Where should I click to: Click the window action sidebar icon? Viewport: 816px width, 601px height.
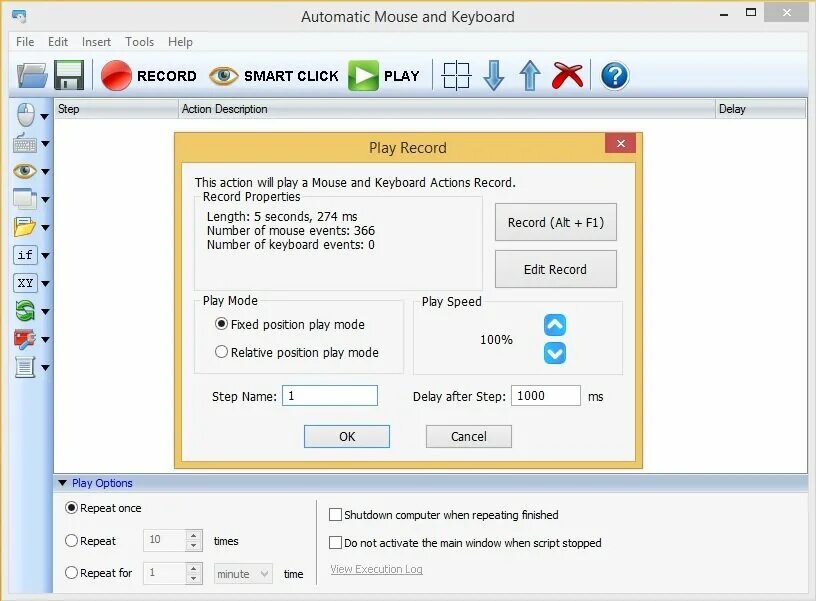(24, 199)
